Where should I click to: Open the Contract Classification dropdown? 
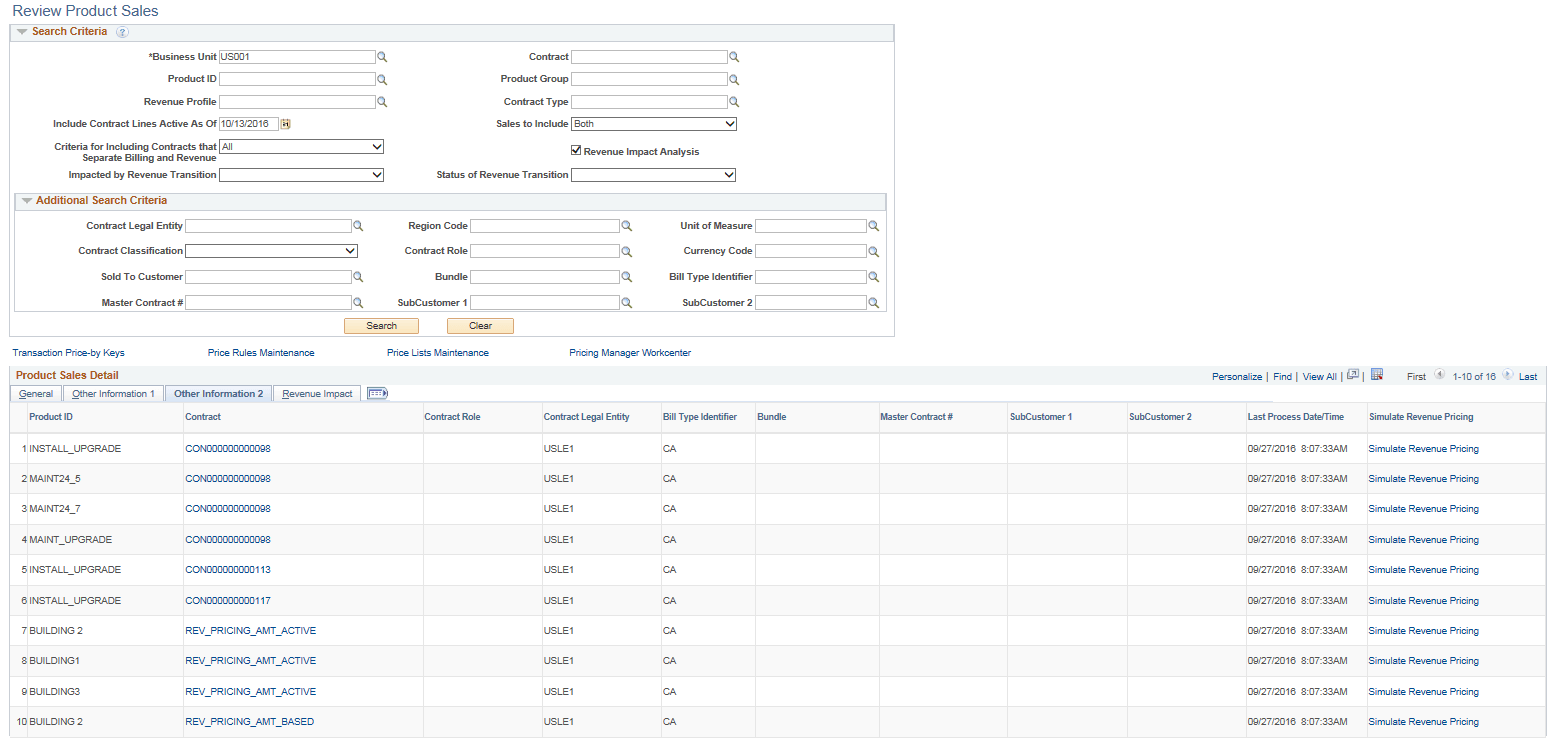coord(271,251)
